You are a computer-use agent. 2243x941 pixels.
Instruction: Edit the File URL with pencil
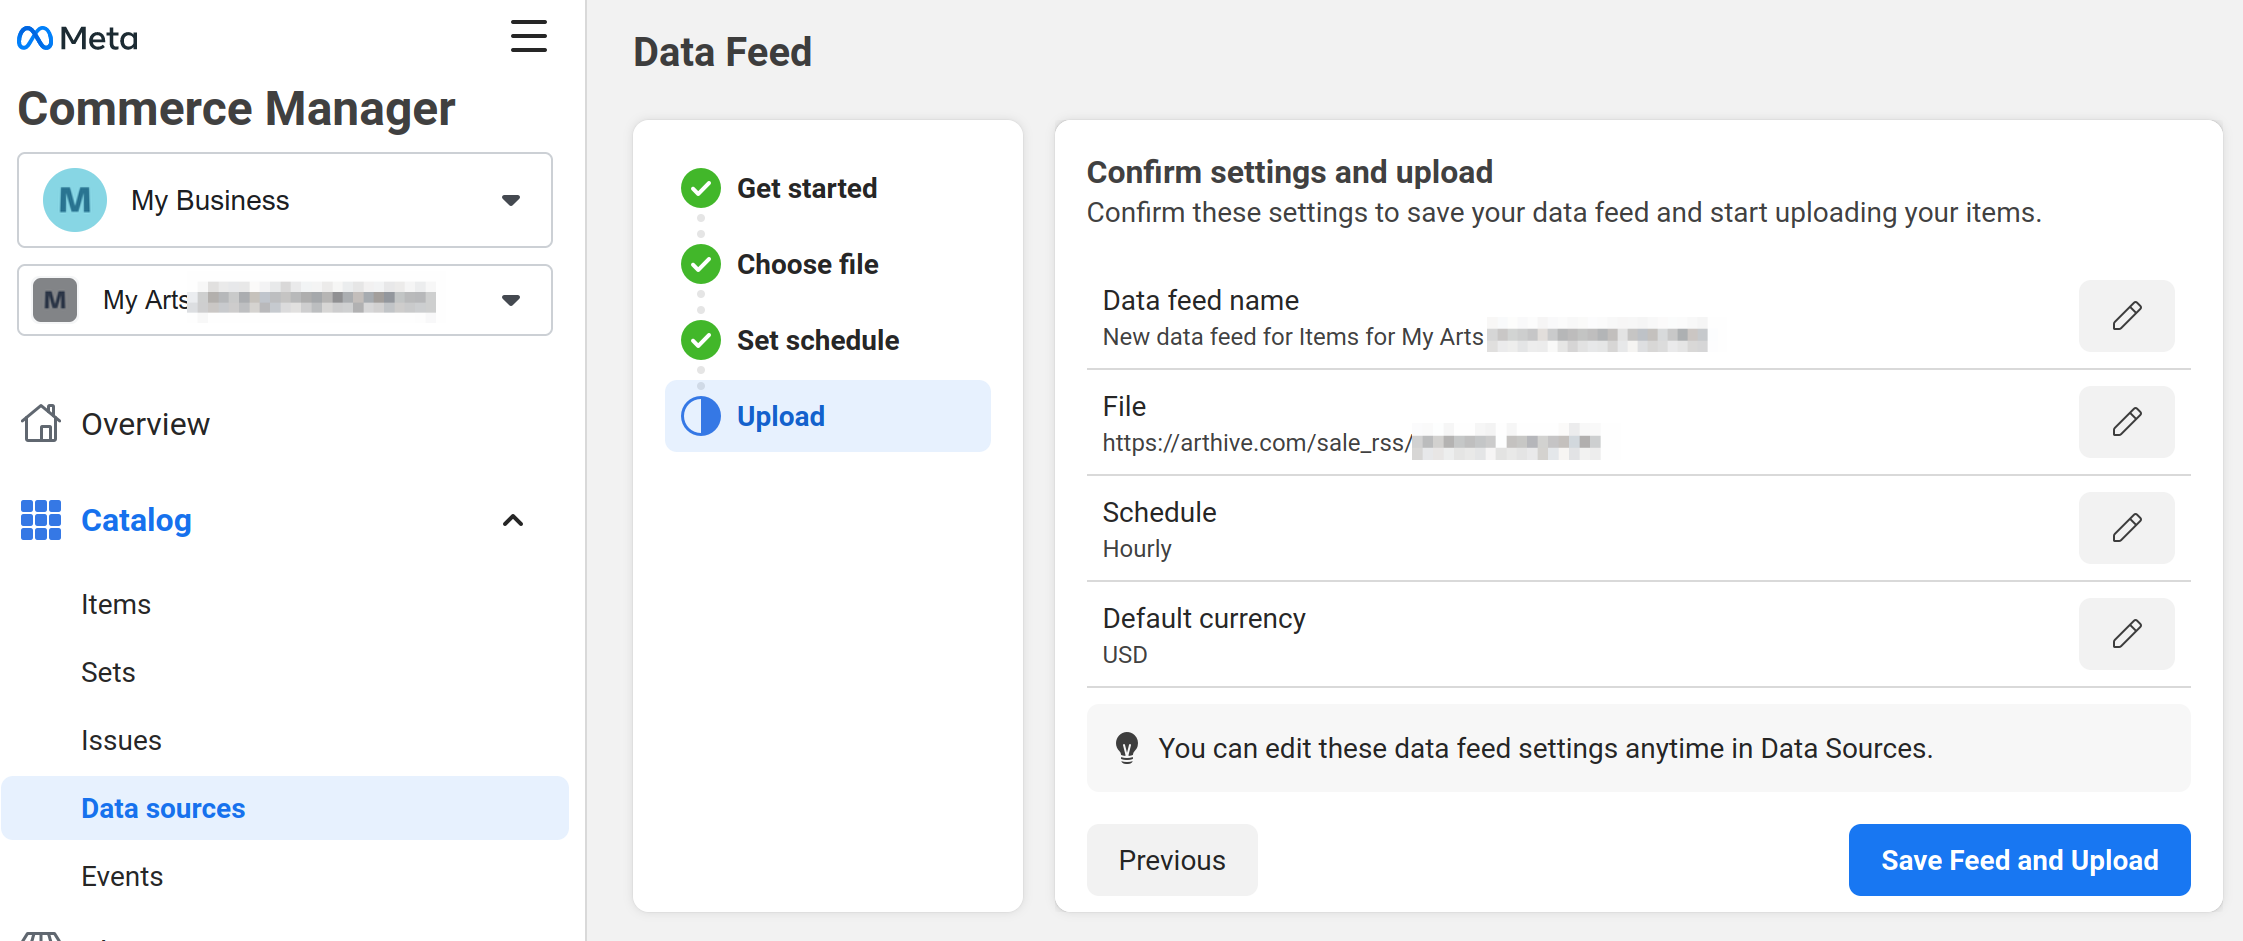[x=2126, y=422]
